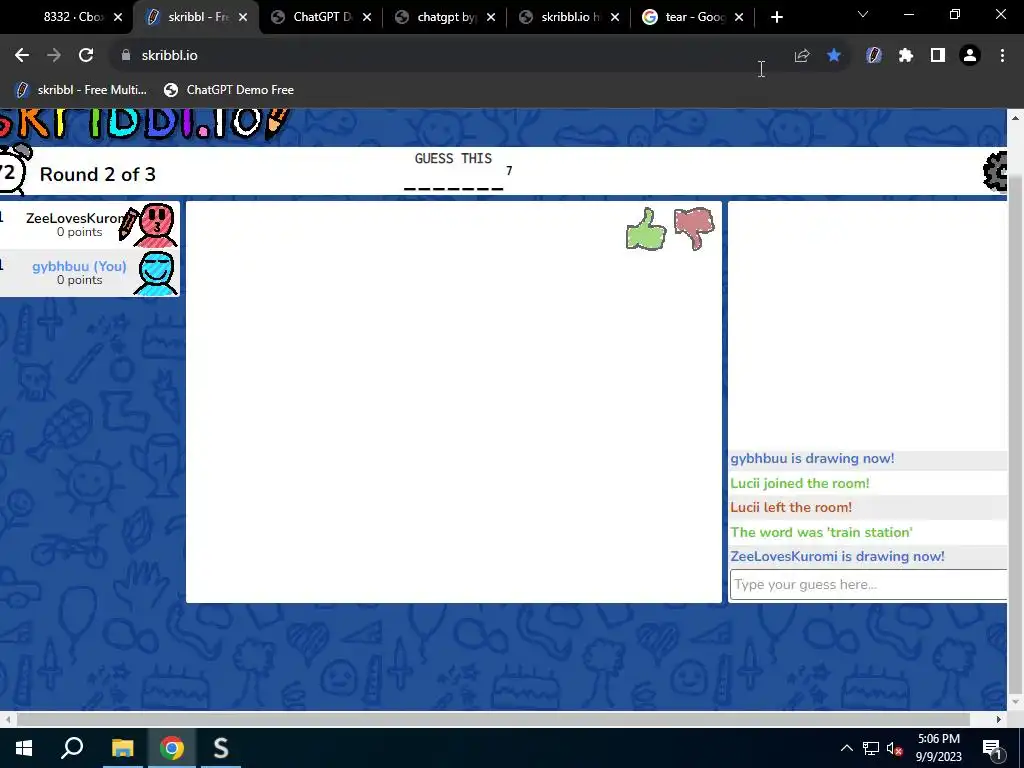Screen dimensions: 1024x768
Task: Reload the skribbl.io page
Action: coord(86,56)
